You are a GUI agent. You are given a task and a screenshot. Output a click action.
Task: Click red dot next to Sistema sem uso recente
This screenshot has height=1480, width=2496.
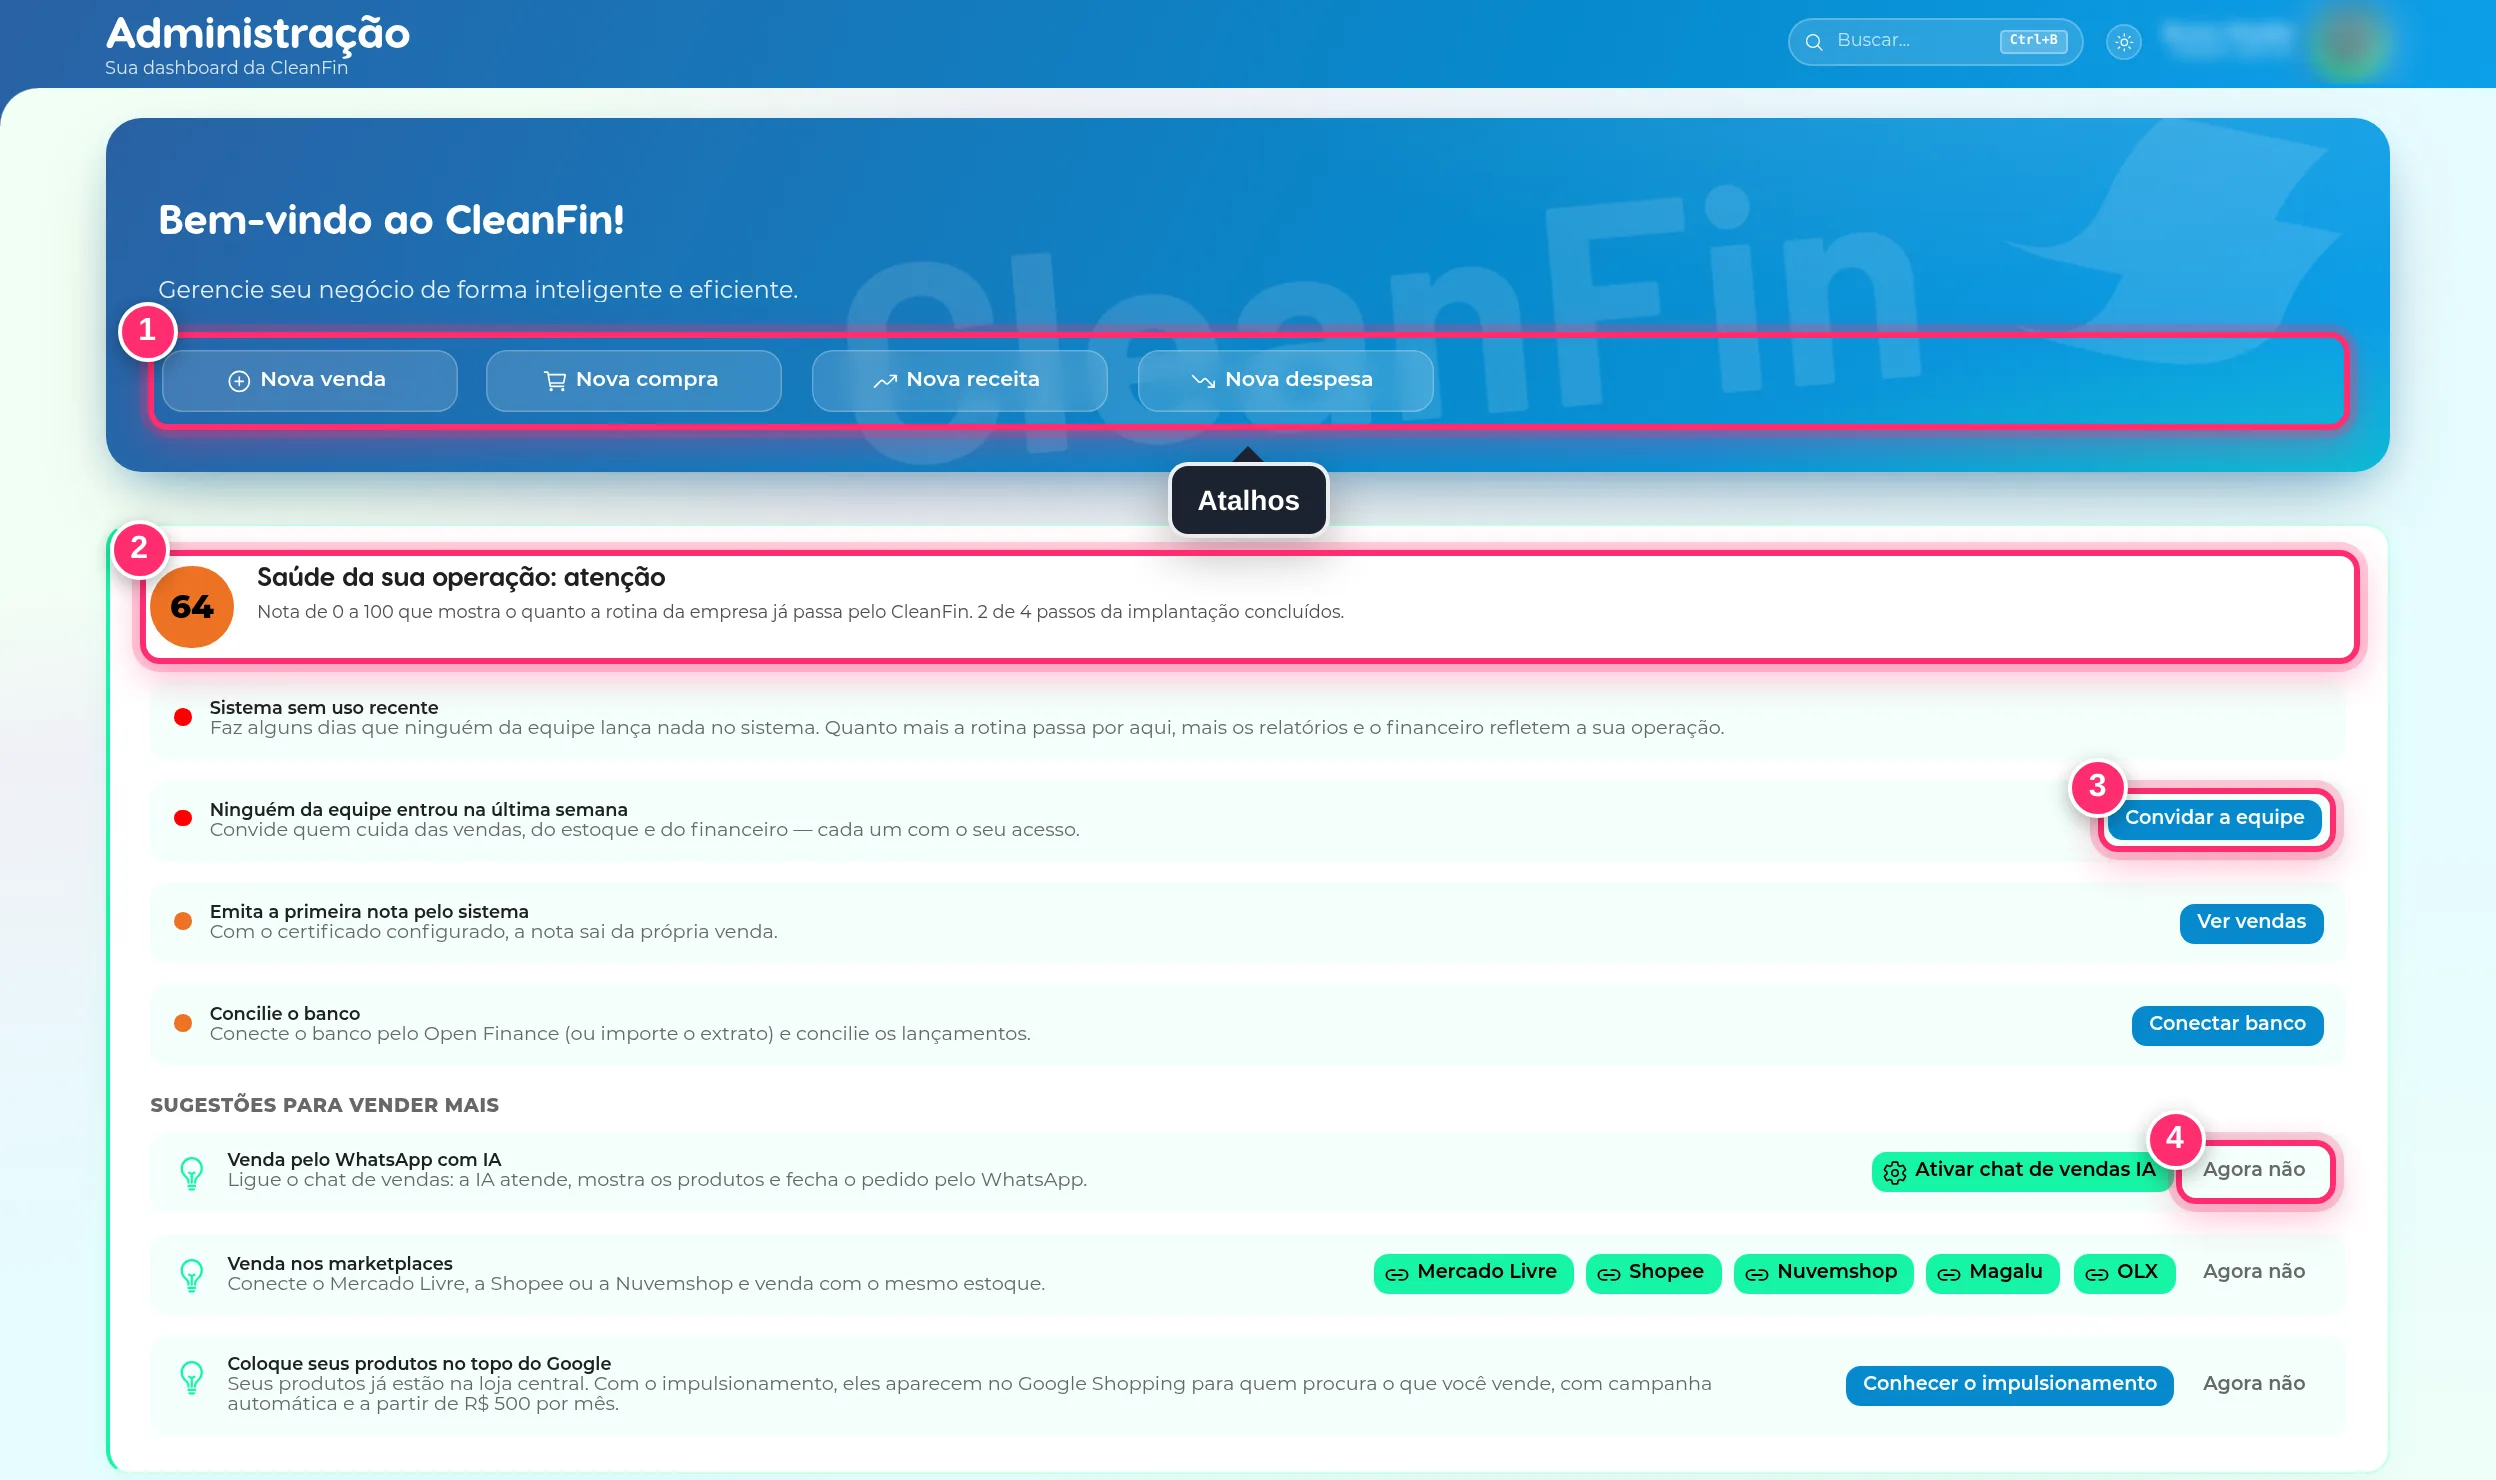[x=183, y=717]
